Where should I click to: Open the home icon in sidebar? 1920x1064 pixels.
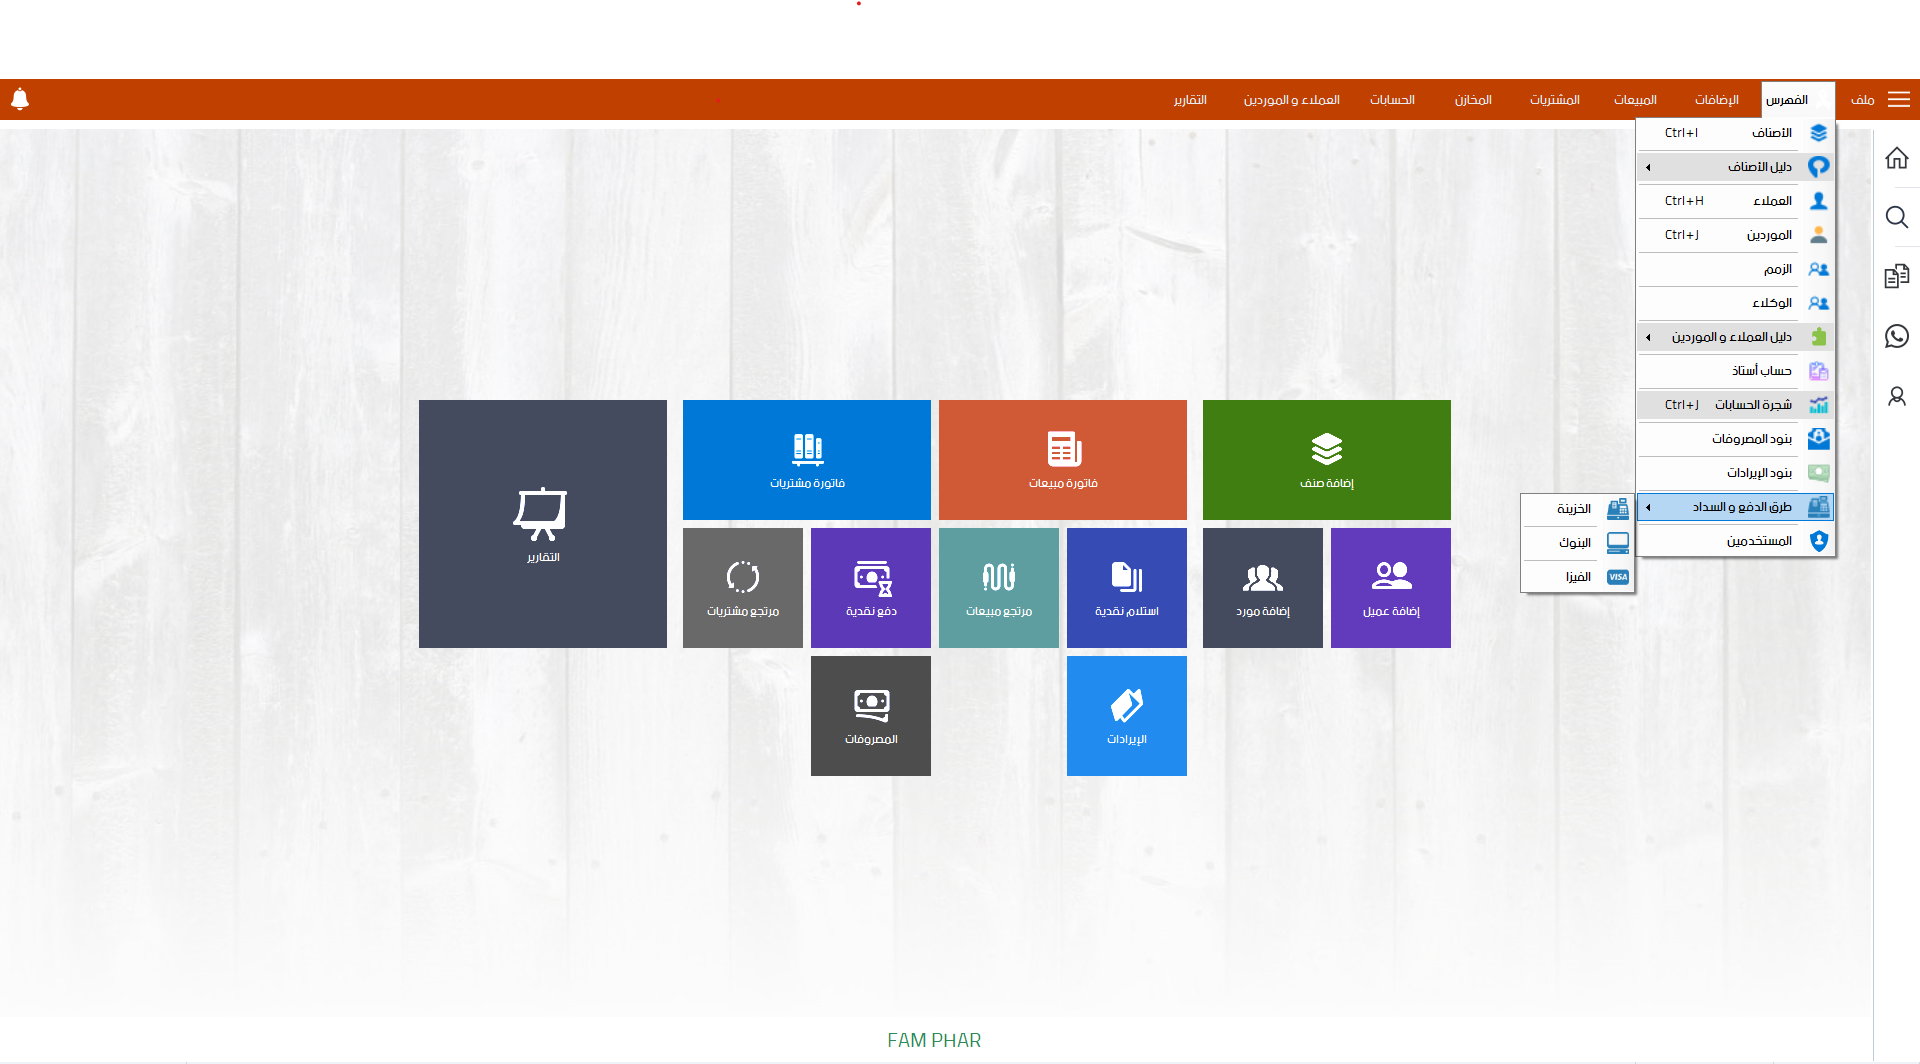1896,158
